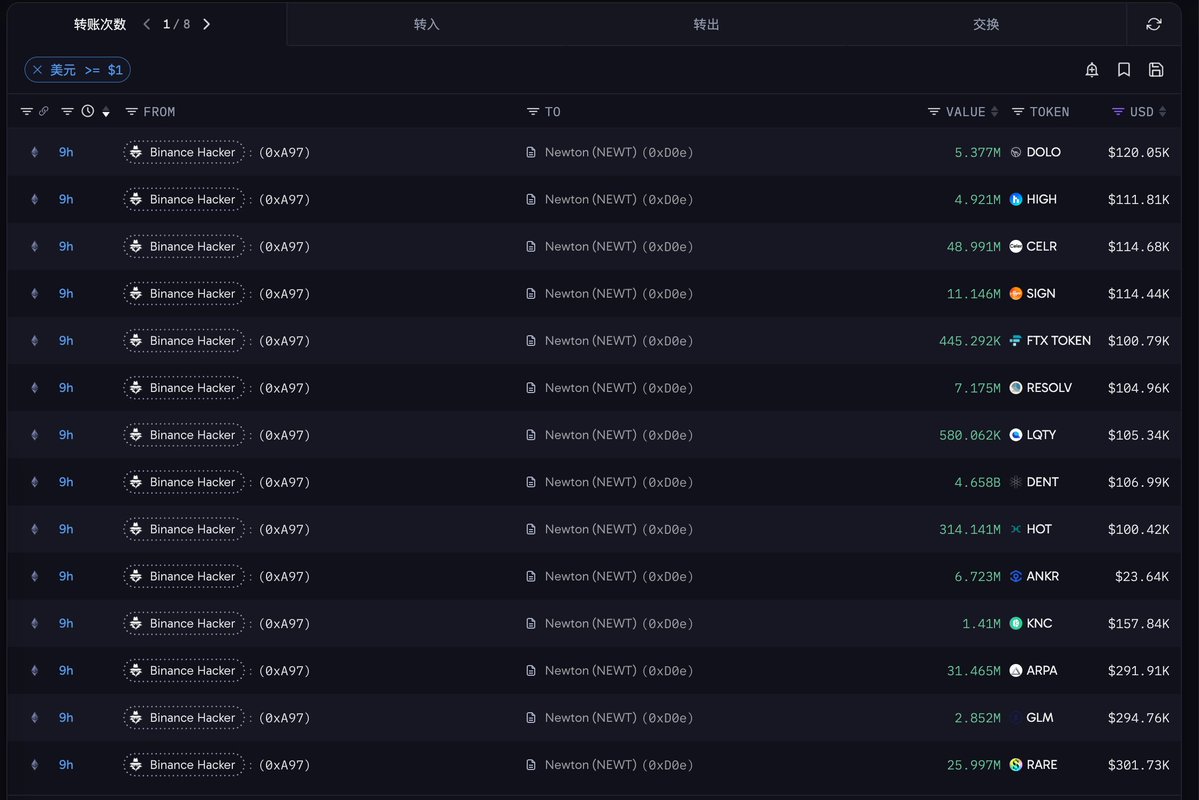This screenshot has height=800, width=1199.
Task: Click the transaction link filter icon
Action: click(27, 112)
